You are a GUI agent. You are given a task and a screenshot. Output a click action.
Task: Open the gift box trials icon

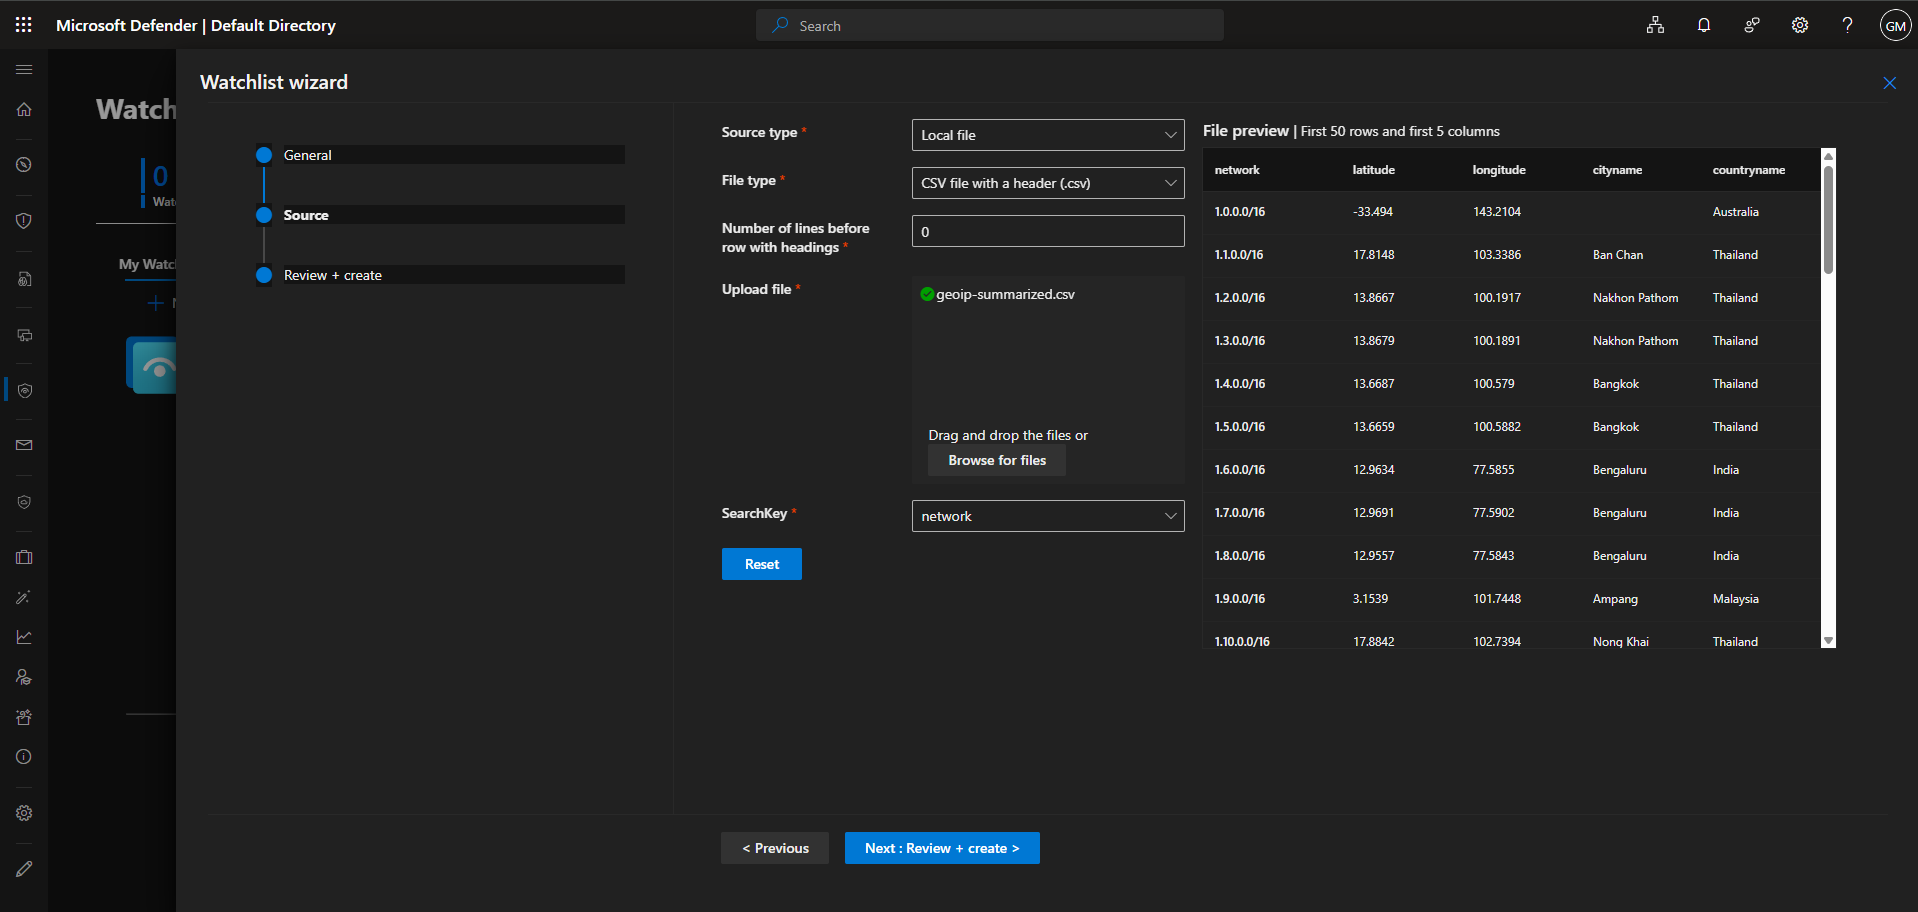(x=24, y=717)
